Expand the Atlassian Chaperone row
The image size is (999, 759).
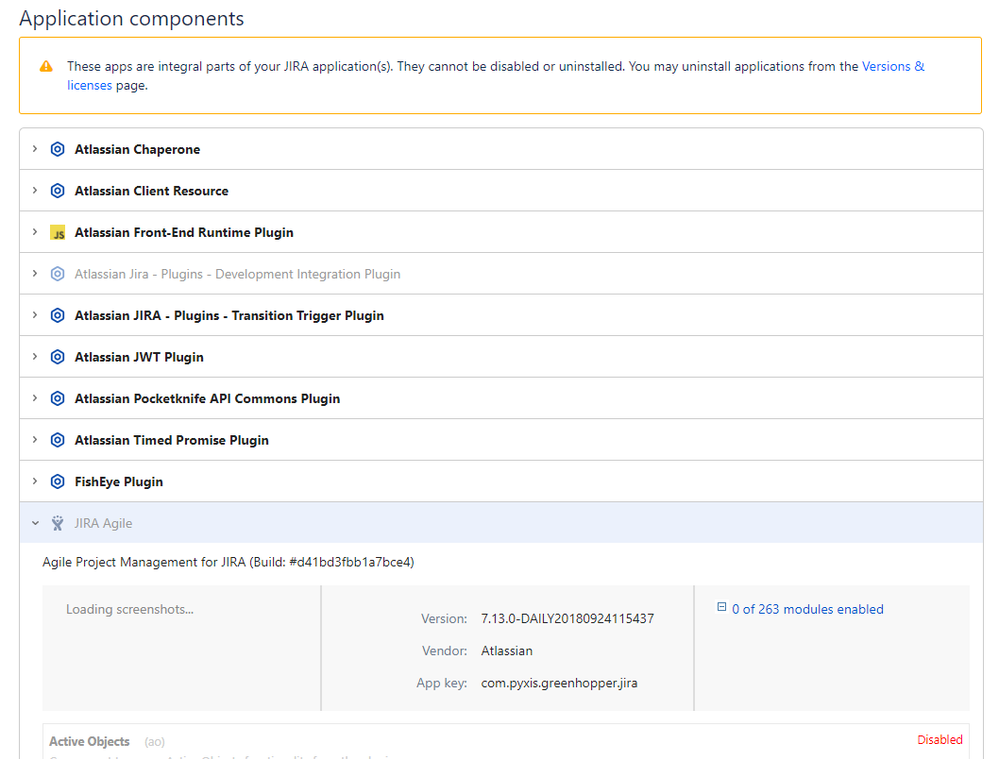click(35, 149)
